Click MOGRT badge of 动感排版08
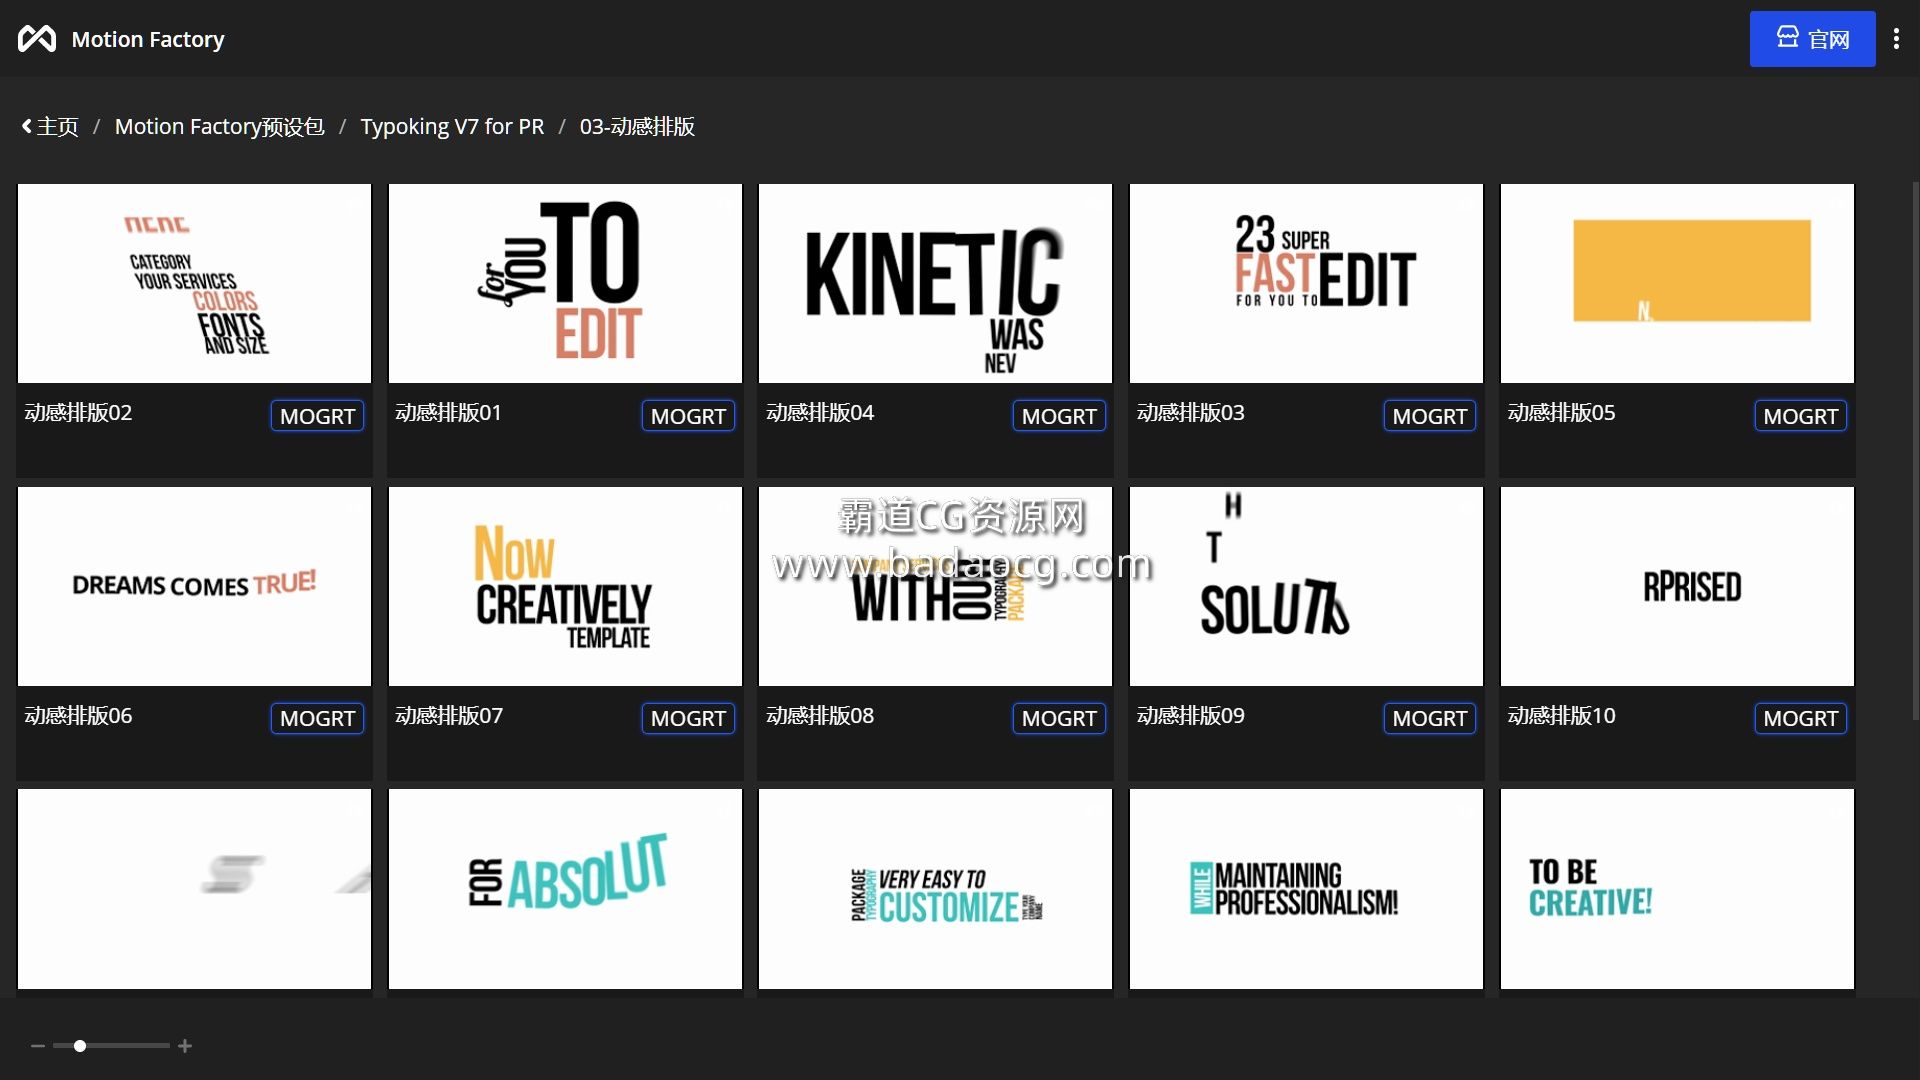The height and width of the screenshot is (1080, 1920). coord(1059,718)
